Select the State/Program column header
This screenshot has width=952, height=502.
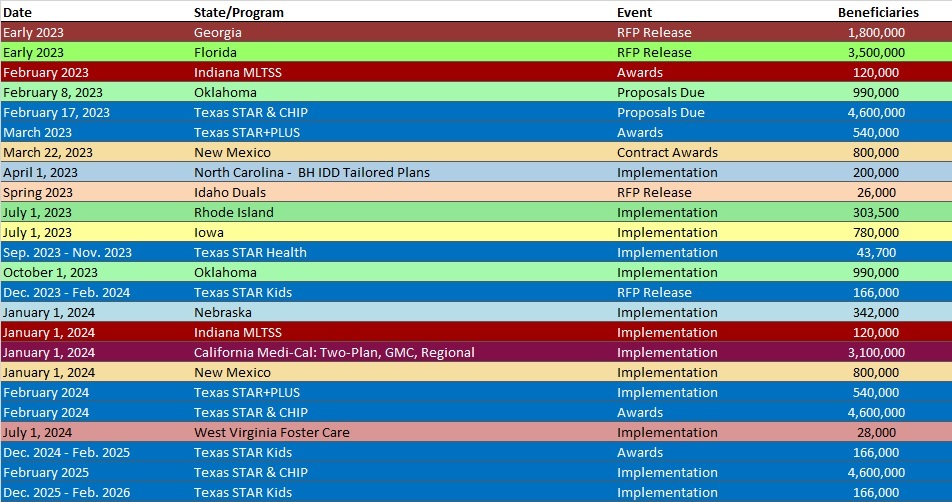[x=239, y=12]
